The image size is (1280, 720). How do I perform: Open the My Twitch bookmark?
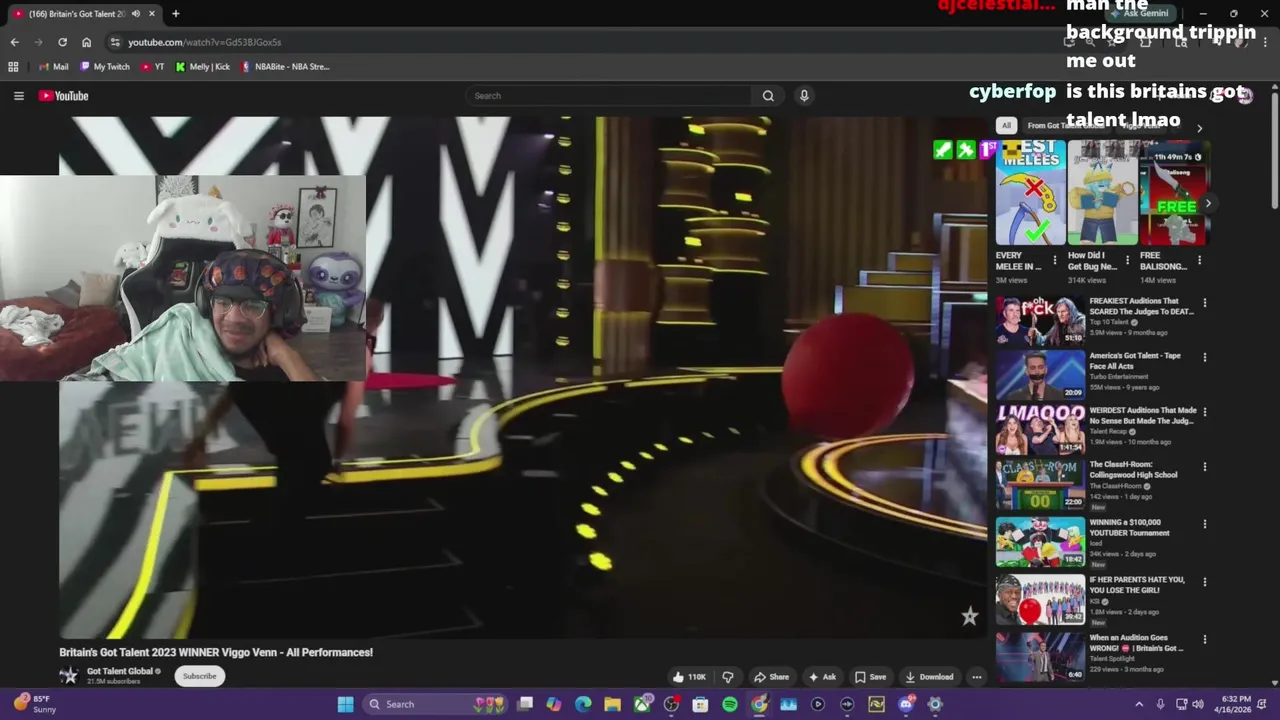pyautogui.click(x=105, y=67)
